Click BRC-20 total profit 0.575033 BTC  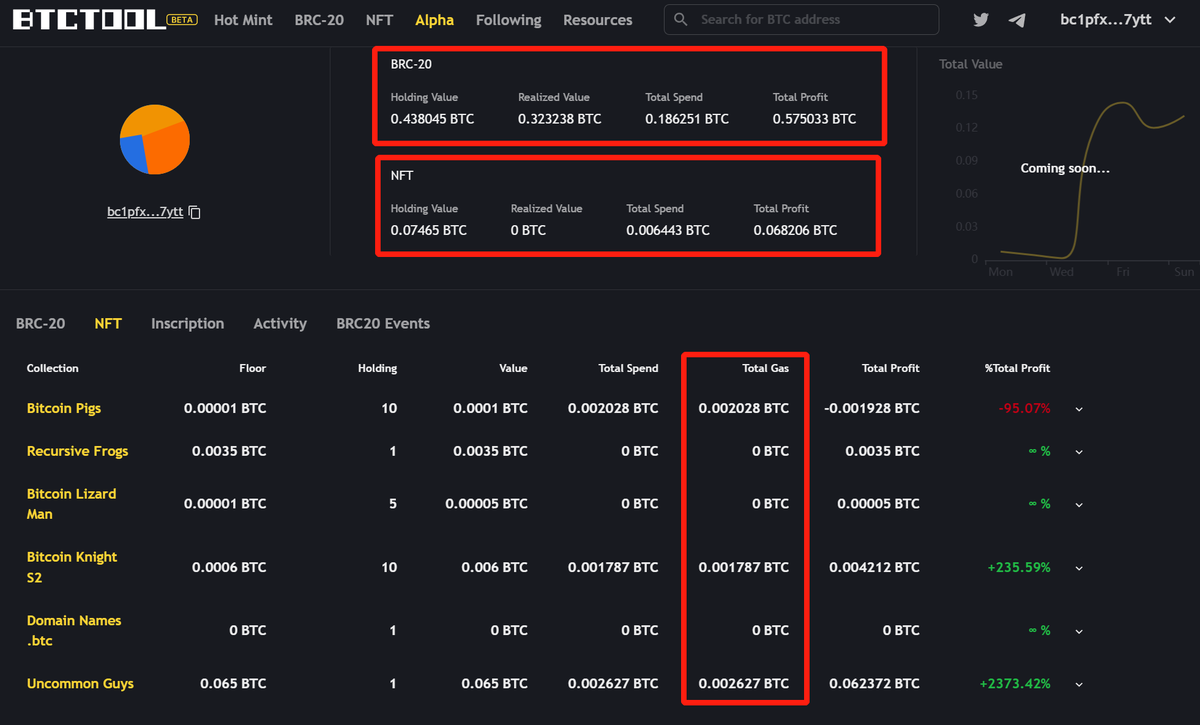pyautogui.click(x=814, y=118)
